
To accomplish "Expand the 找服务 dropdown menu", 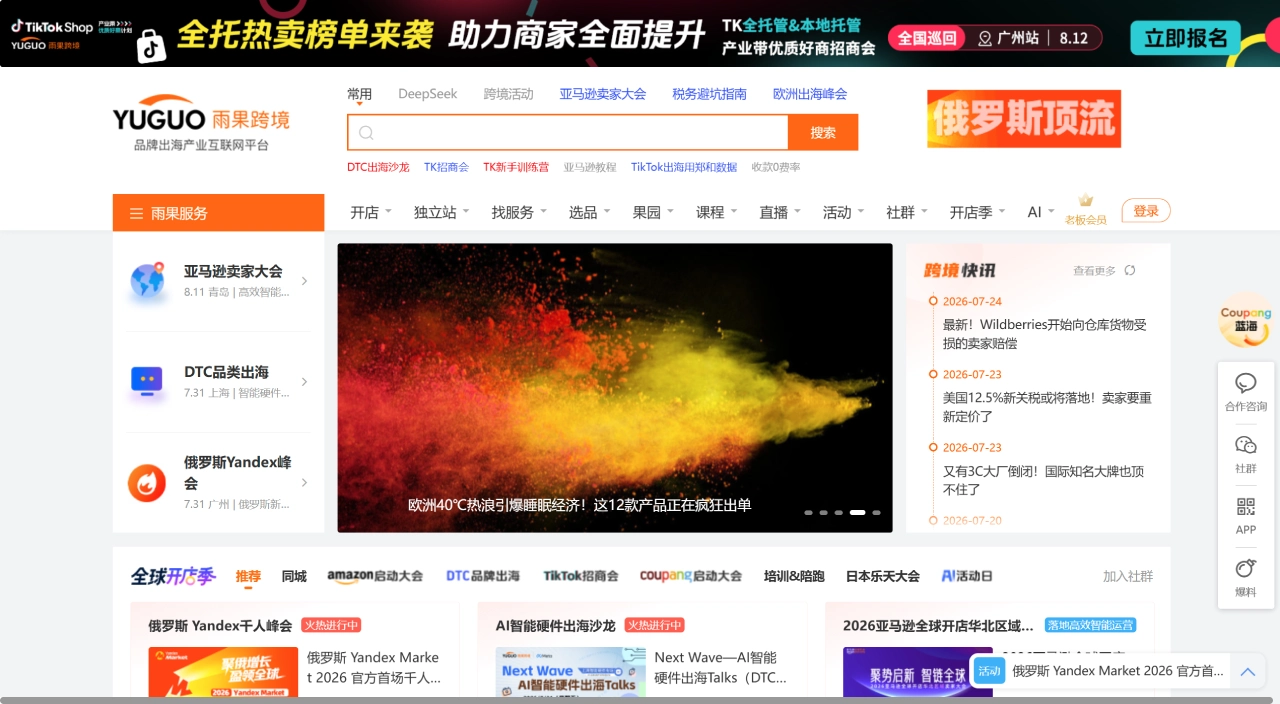I will [x=519, y=212].
